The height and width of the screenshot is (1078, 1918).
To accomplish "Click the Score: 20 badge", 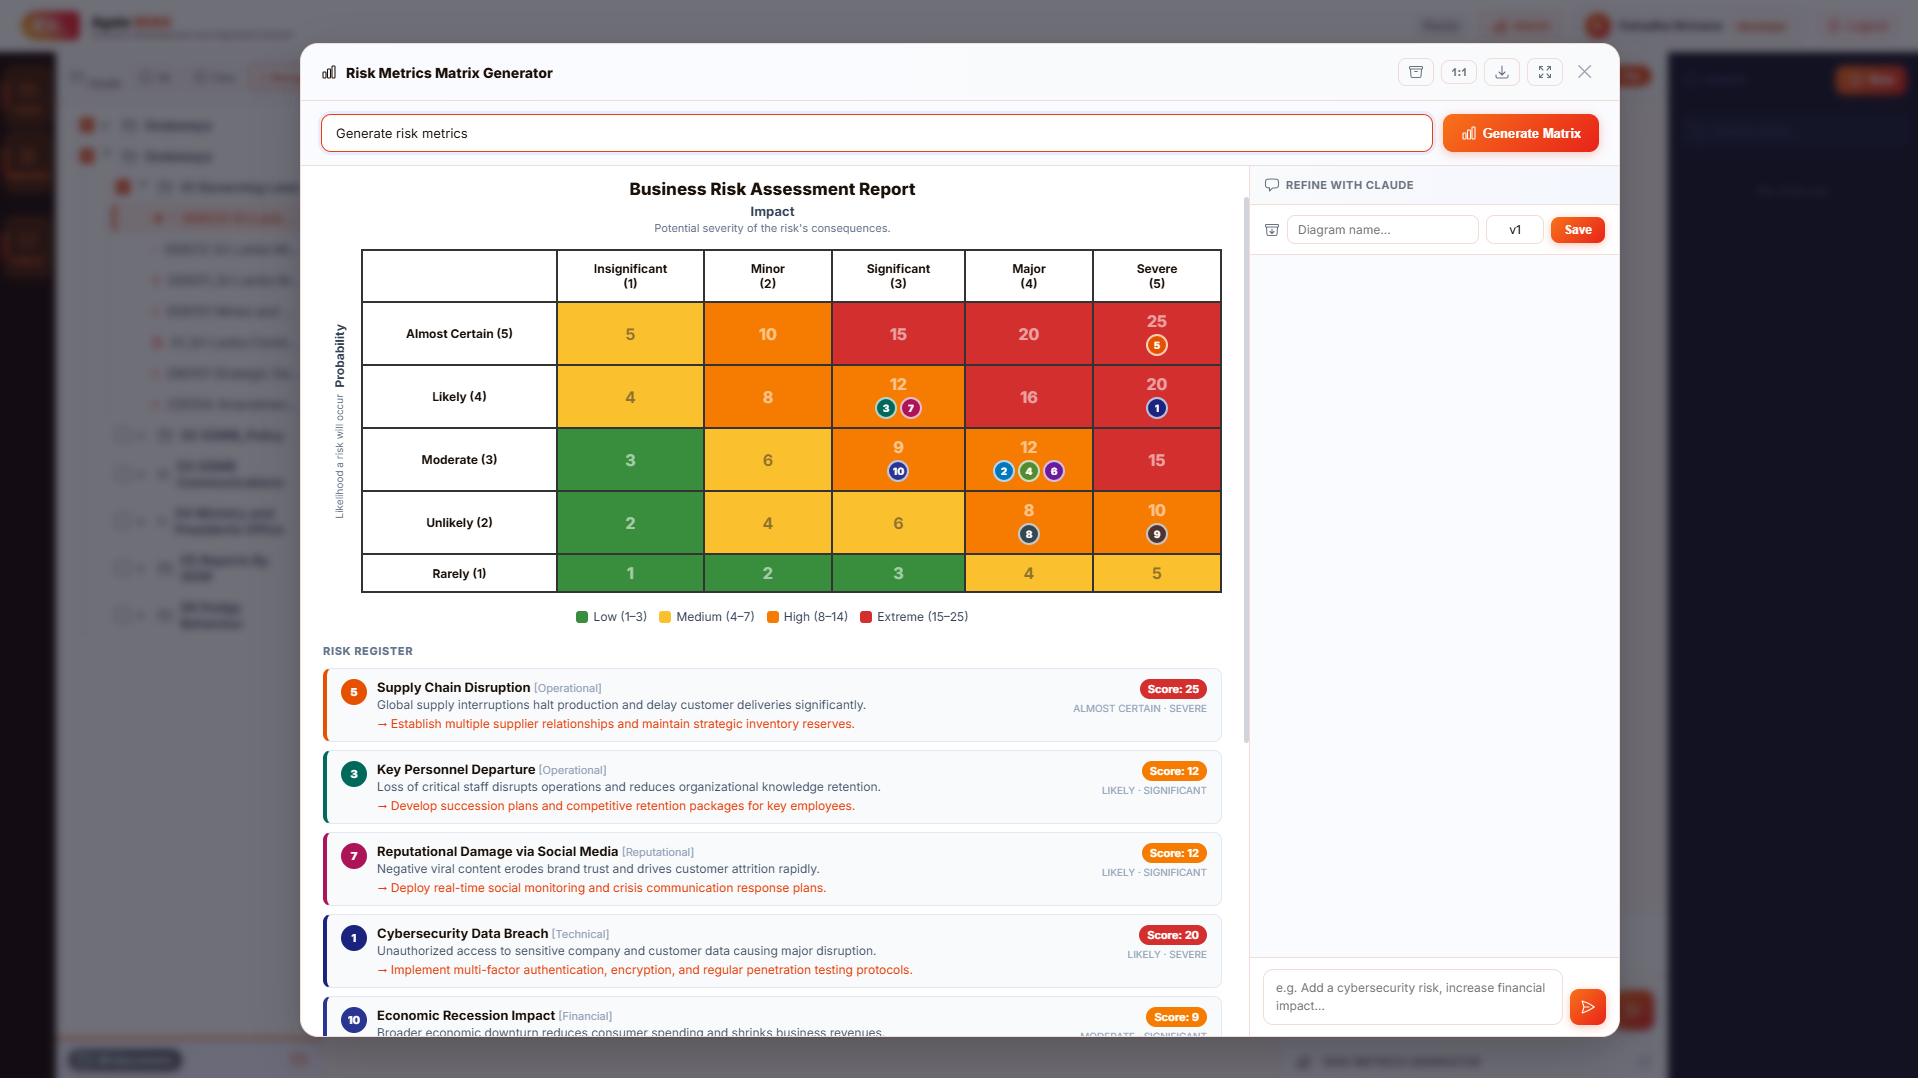I will tap(1172, 935).
